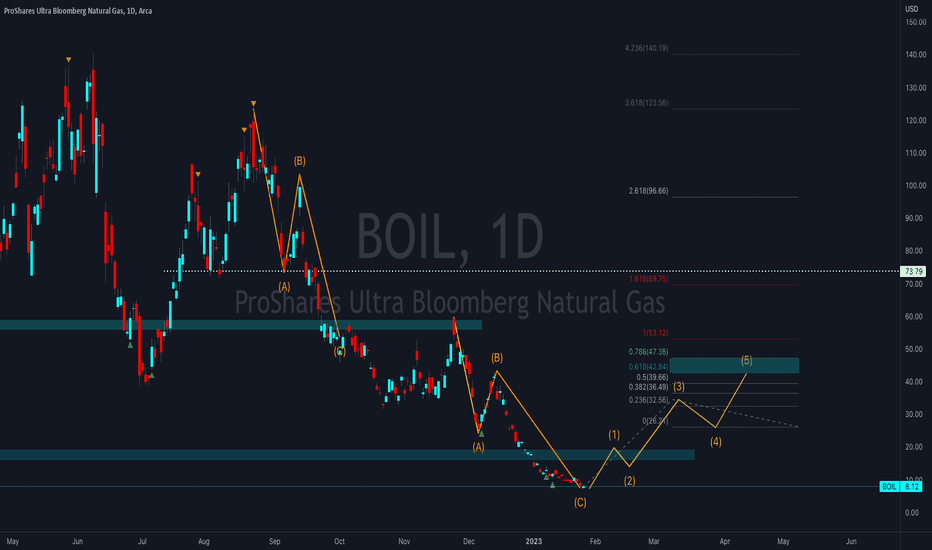Select the 0.382(36.49) Fibonacci level label
The image size is (932, 550).
tap(648, 387)
